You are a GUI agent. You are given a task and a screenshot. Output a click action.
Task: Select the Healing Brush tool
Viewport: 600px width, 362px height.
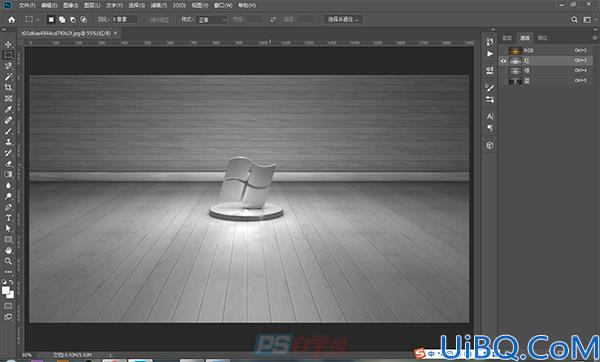[8, 120]
